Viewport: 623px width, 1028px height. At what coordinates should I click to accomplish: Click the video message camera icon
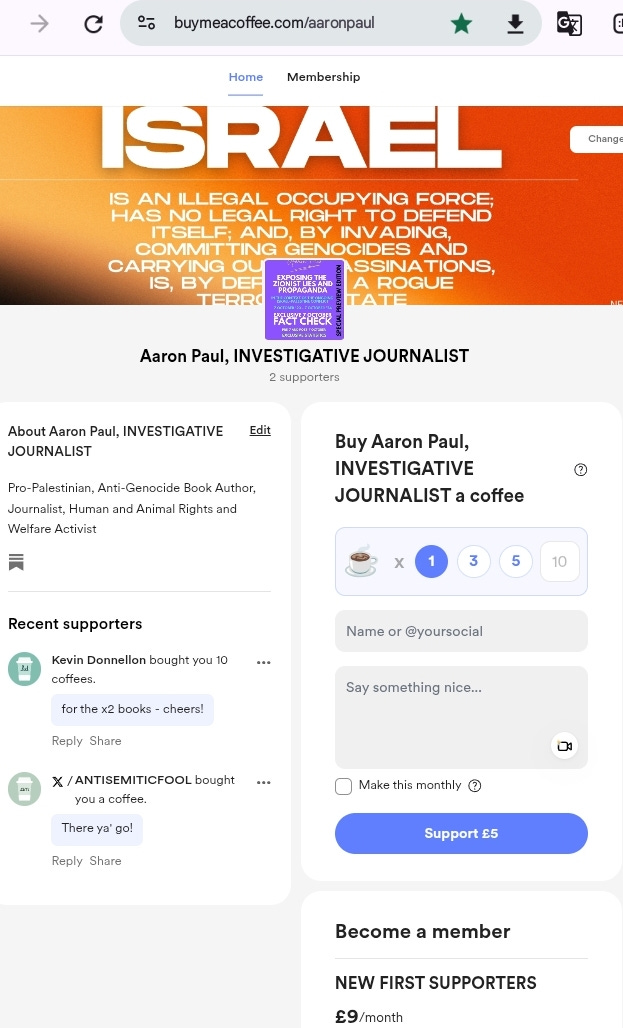click(x=564, y=746)
